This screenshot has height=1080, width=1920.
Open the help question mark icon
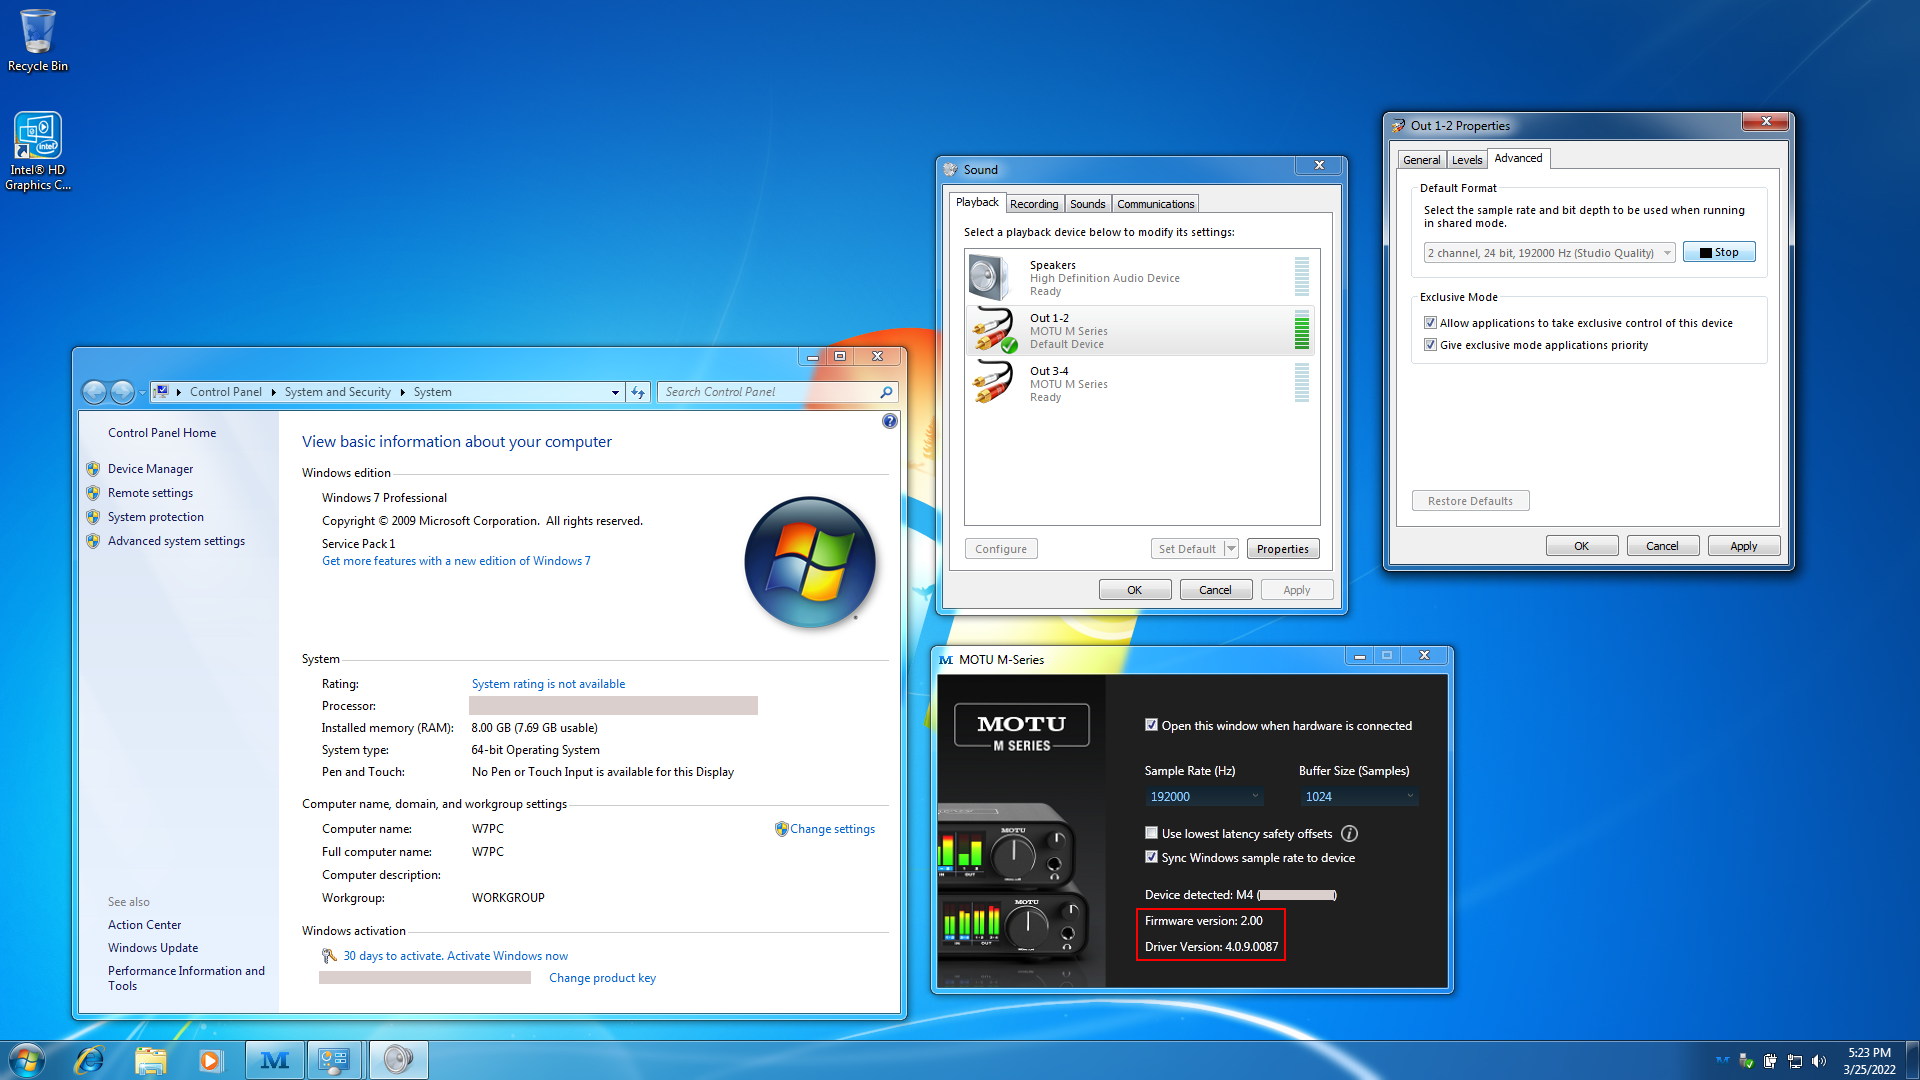click(890, 421)
